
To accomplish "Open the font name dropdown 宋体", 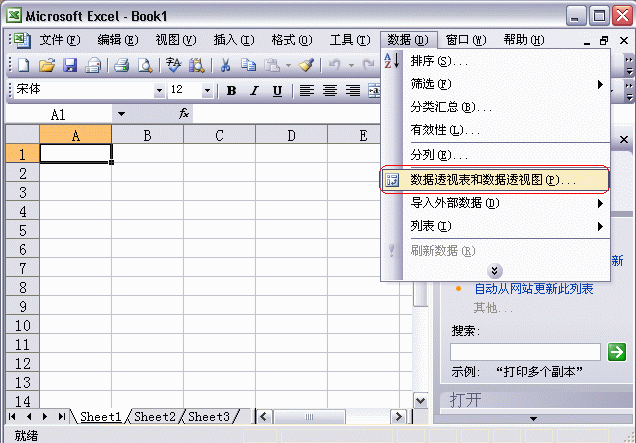I will 159,90.
